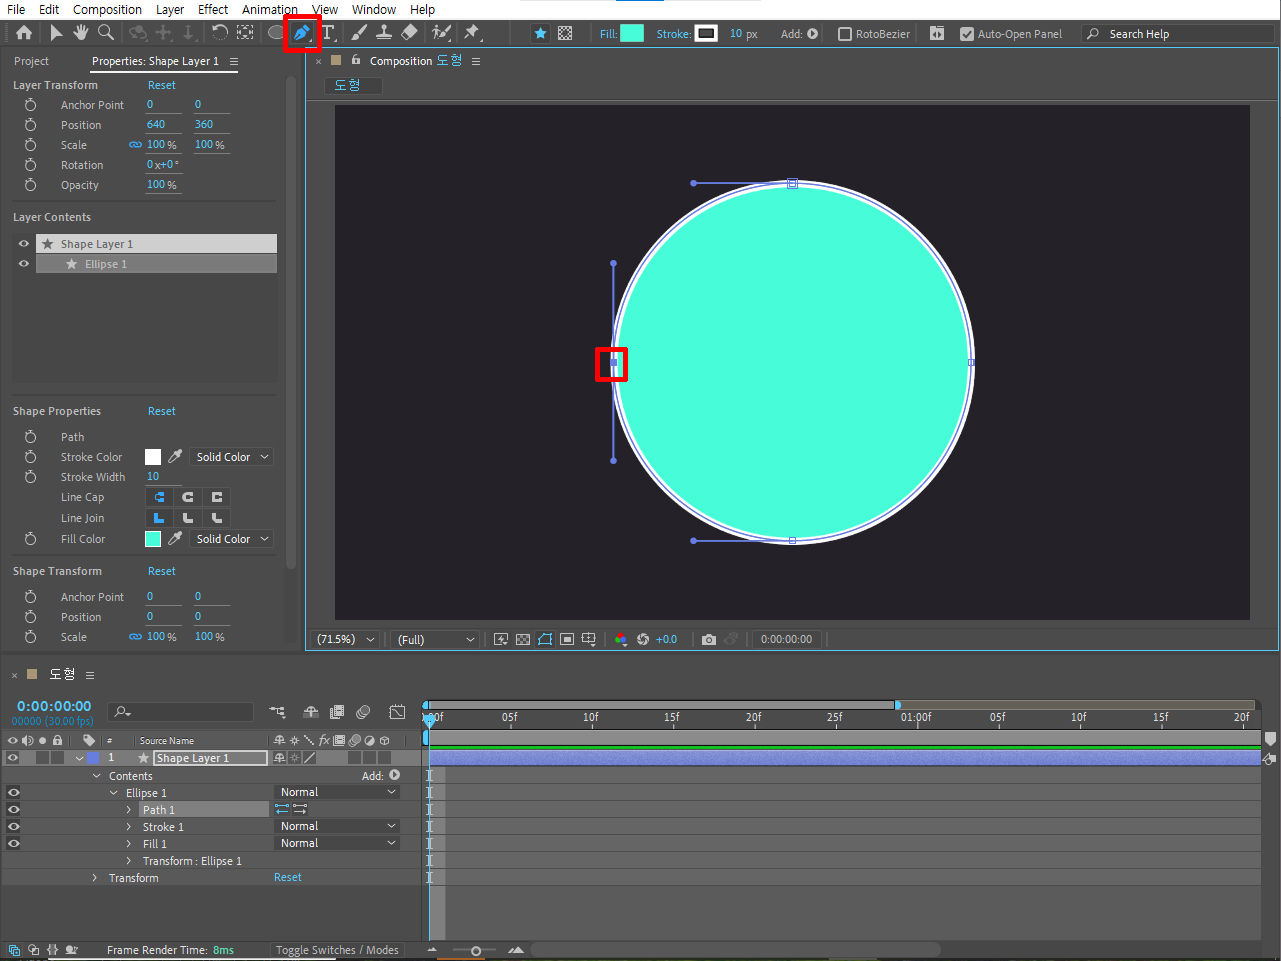Toggle the RotoBezier checkbox

click(x=845, y=34)
